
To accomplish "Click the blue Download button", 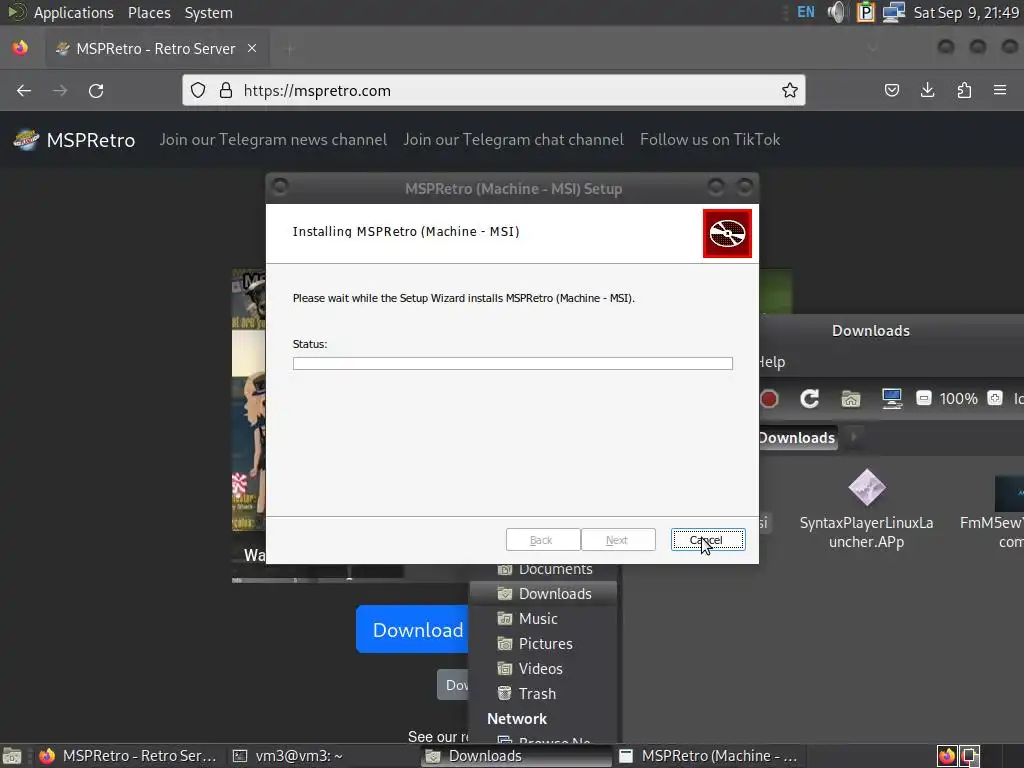I will [x=413, y=630].
